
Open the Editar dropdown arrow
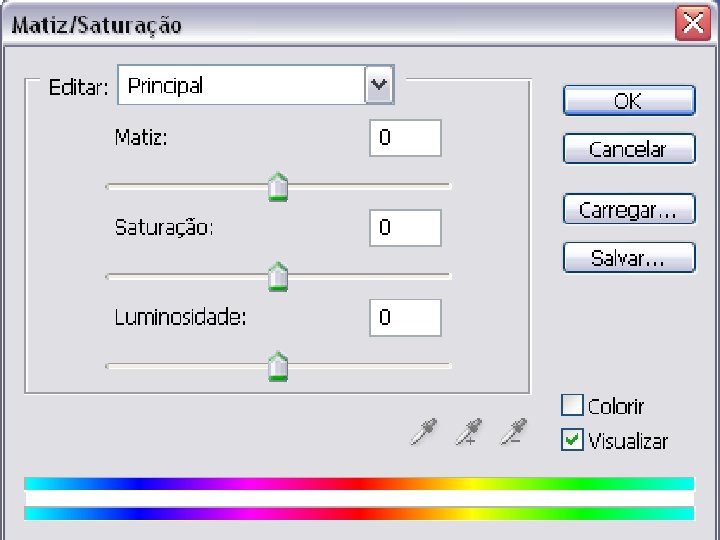[379, 86]
